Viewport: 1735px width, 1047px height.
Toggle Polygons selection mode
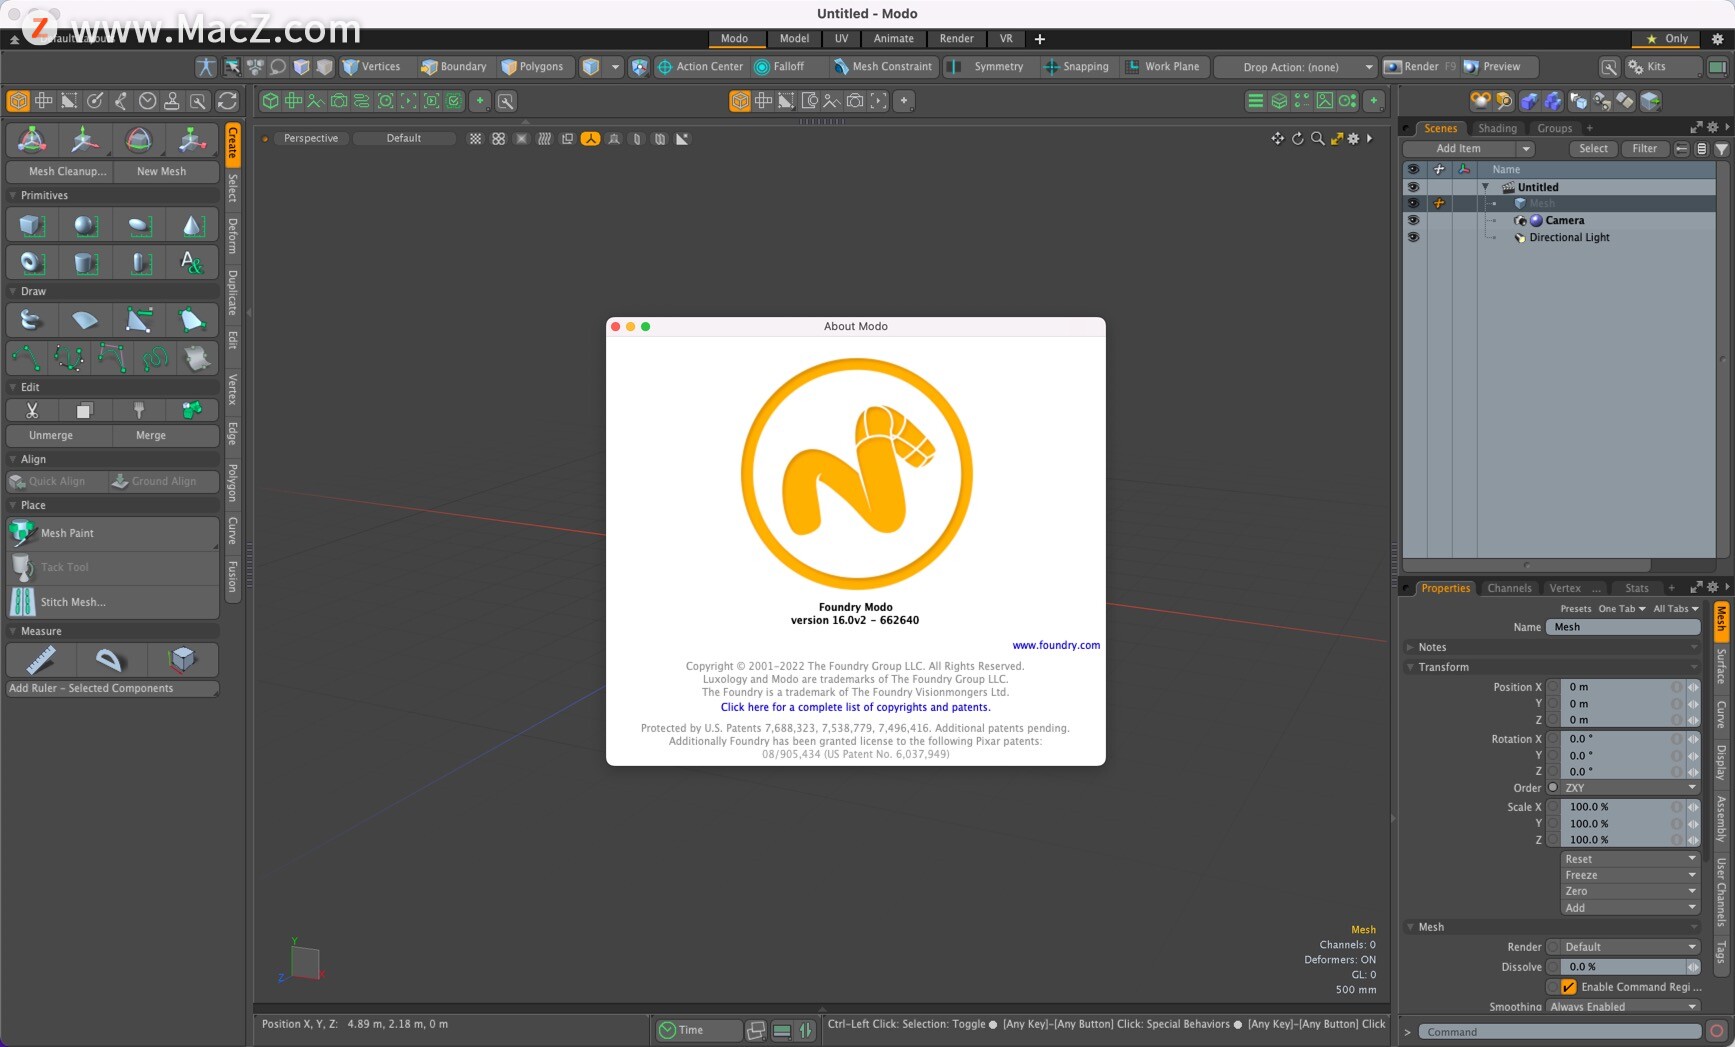tap(533, 67)
